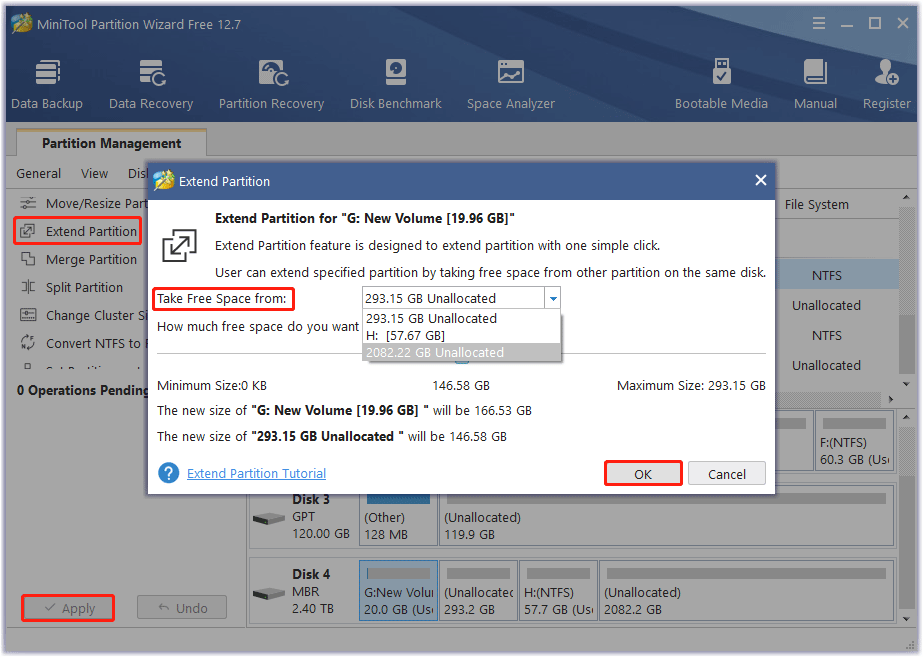Click the disk map scrollbar down arrow

906,619
